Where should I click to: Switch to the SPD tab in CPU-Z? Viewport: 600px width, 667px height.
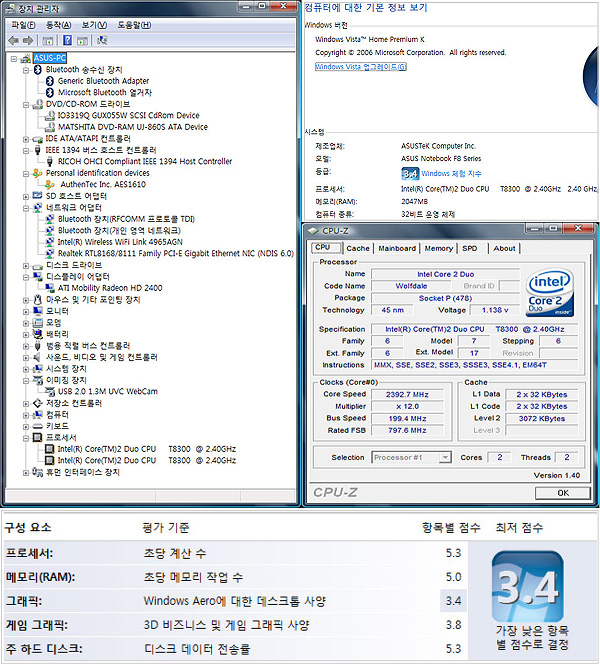[x=470, y=248]
